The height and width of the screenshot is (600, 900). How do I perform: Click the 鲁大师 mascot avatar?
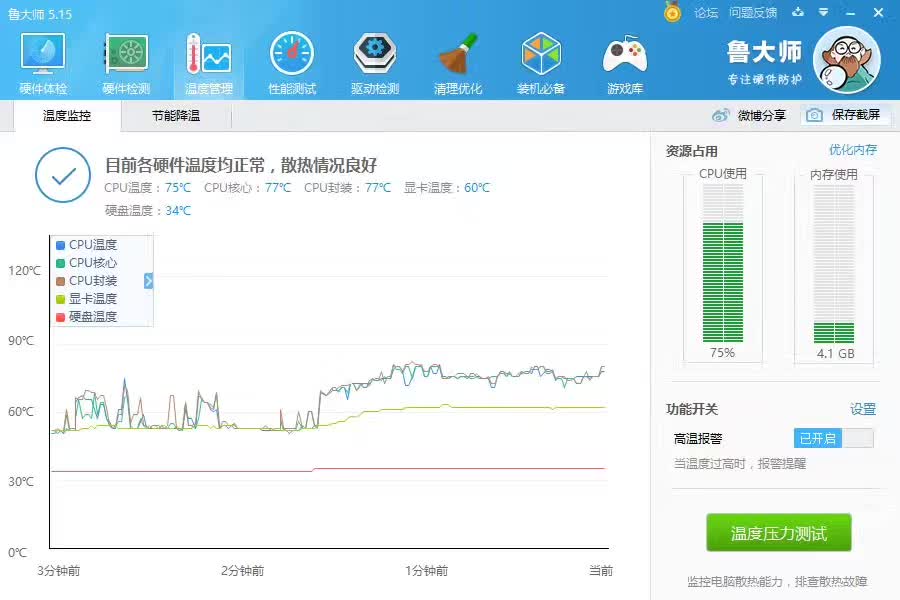pos(847,60)
